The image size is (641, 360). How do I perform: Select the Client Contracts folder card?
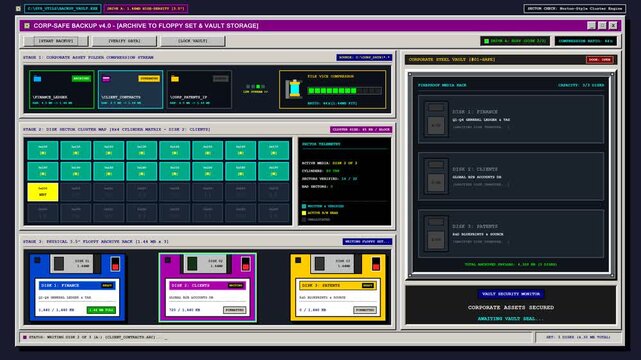tap(130, 89)
